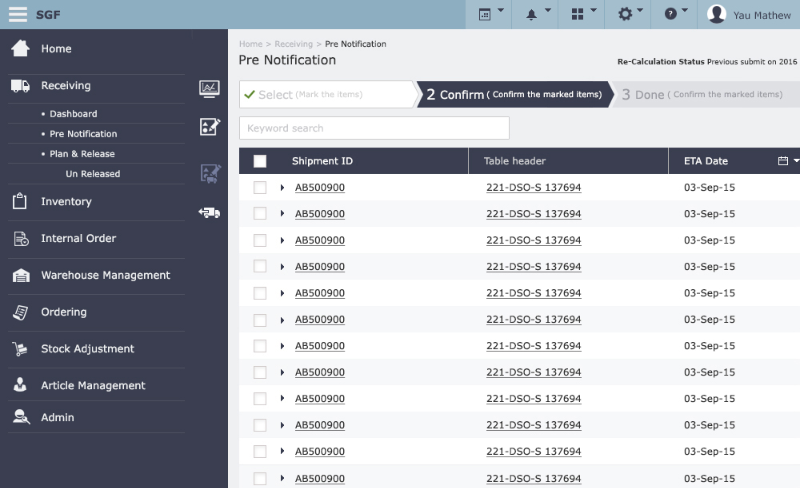Open the hamburger menu next to SGF
This screenshot has height=488, width=800.
[x=18, y=14]
